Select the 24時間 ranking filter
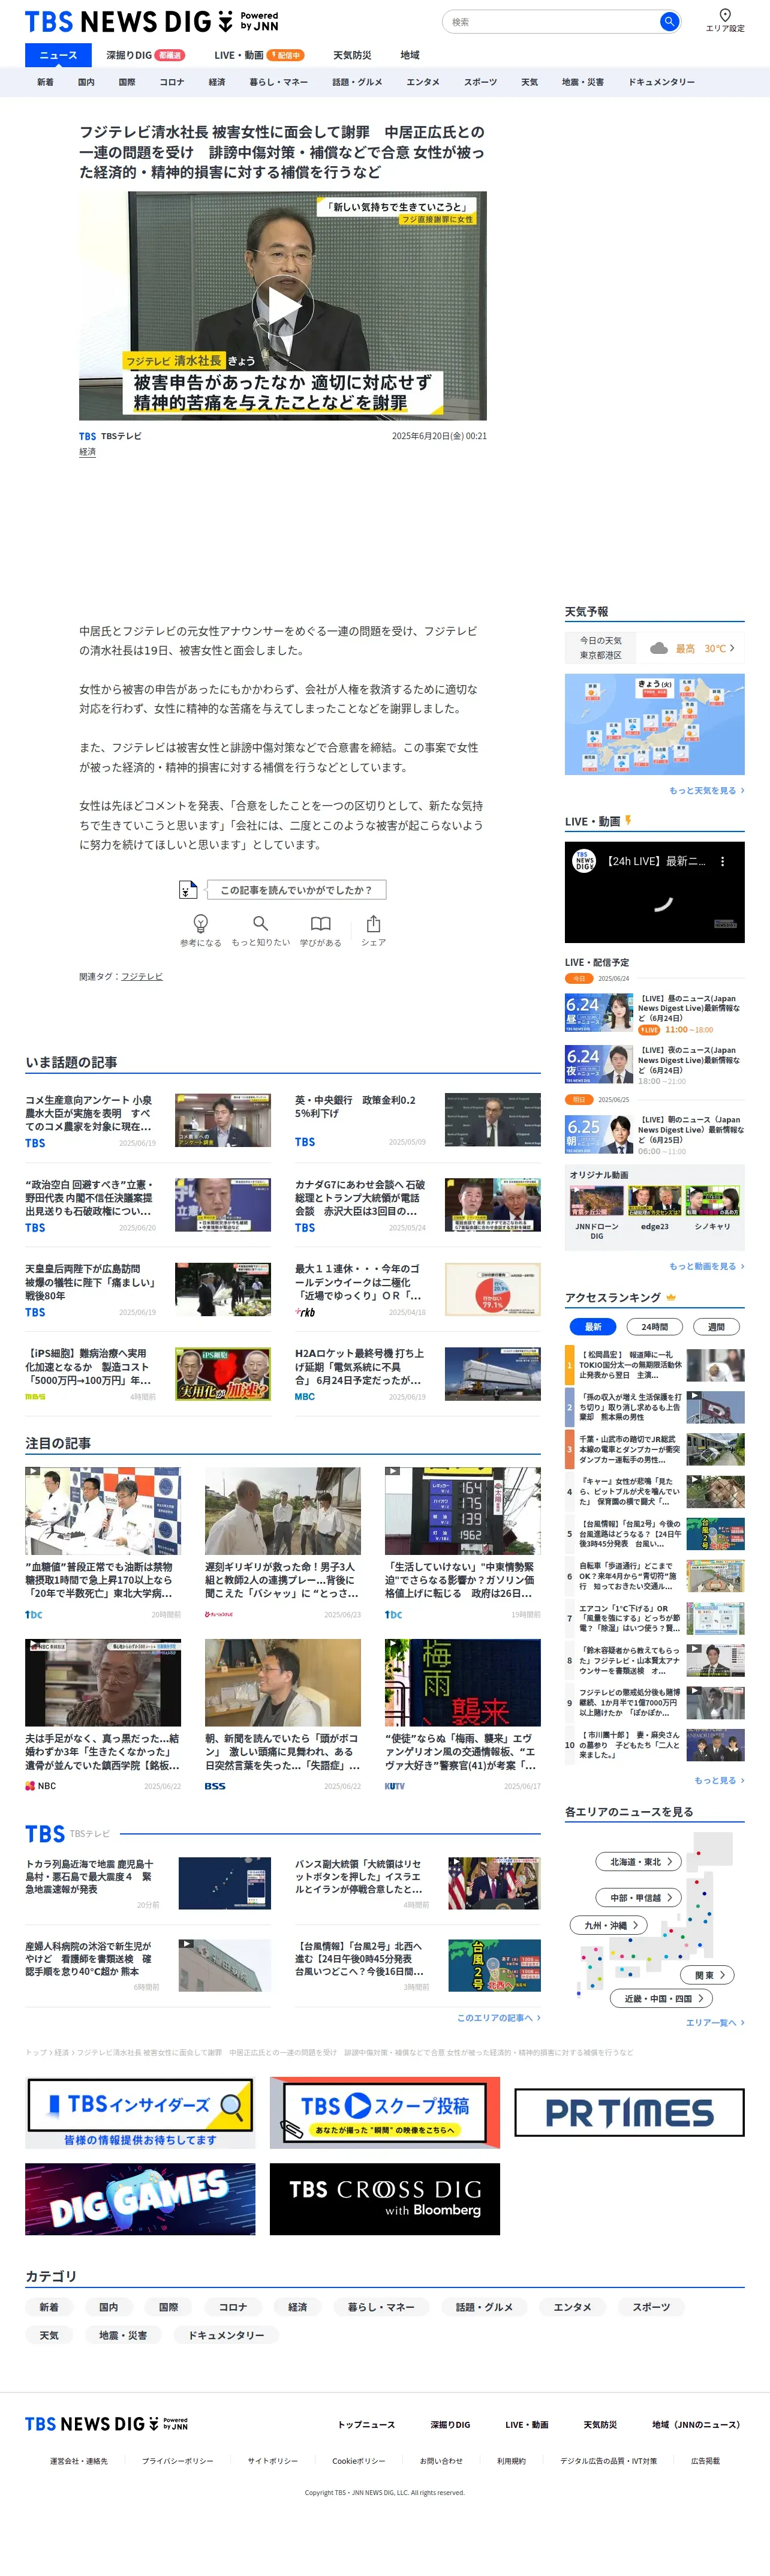 tap(654, 1326)
